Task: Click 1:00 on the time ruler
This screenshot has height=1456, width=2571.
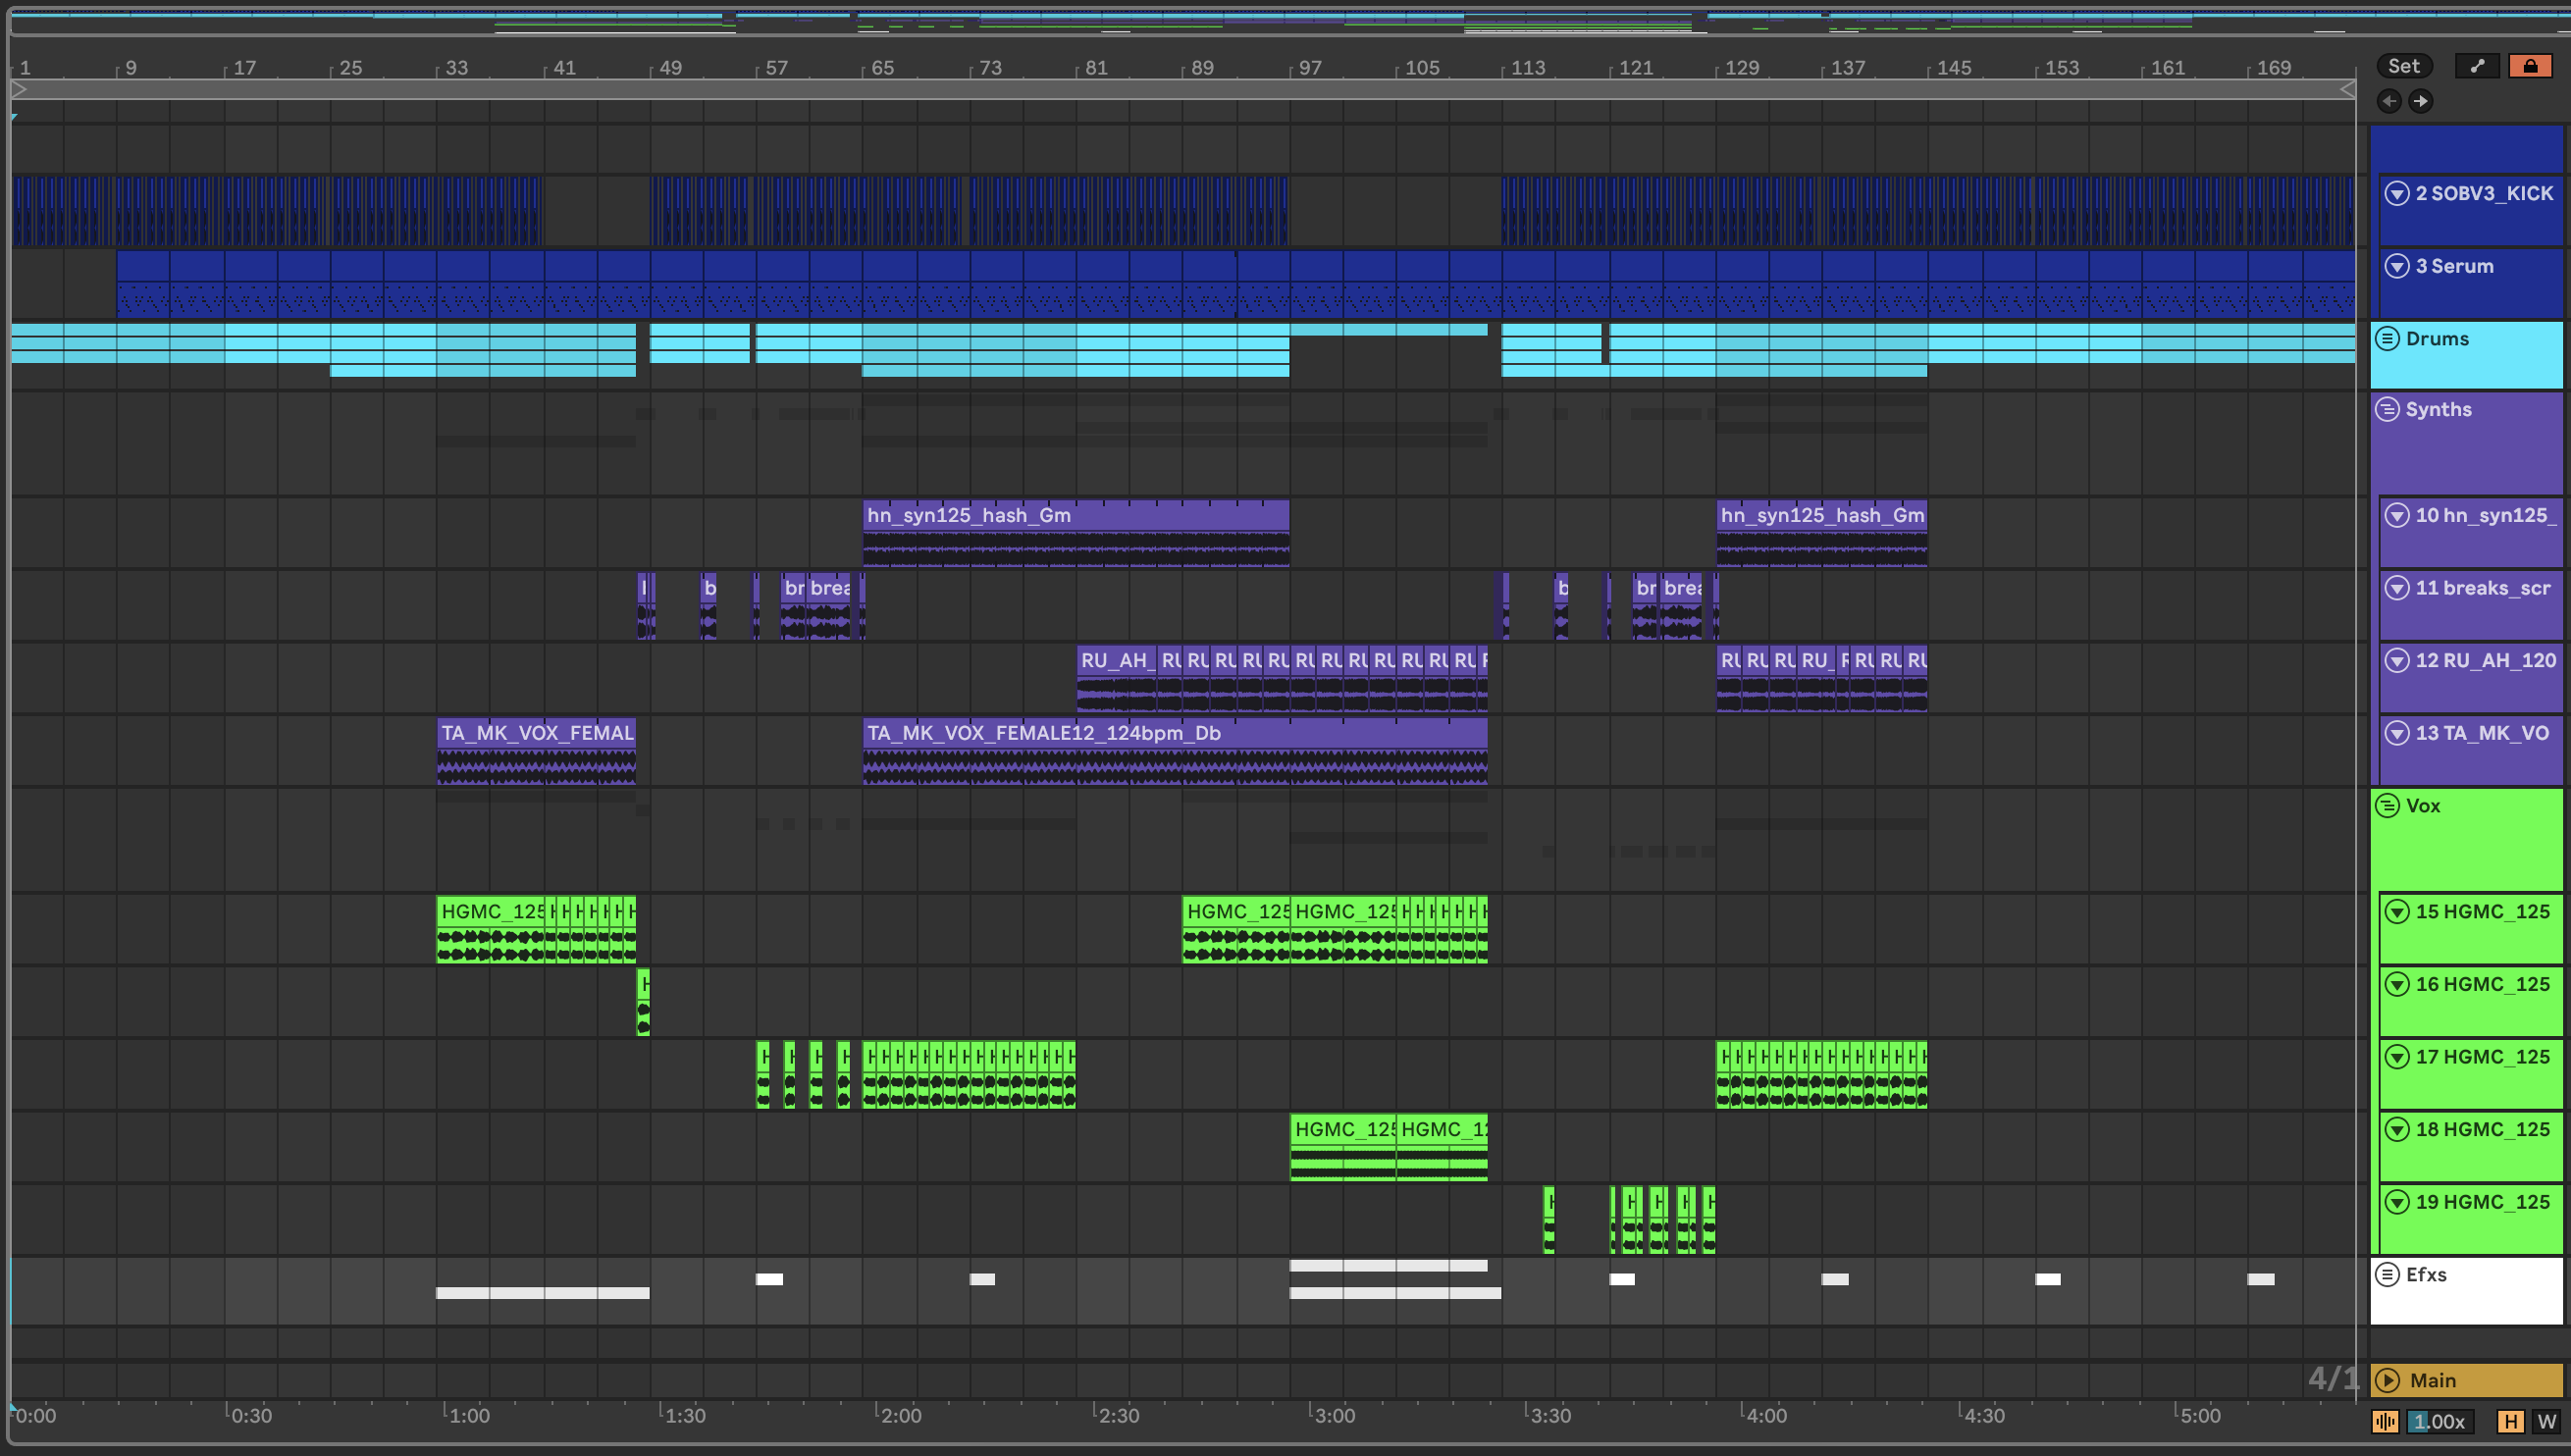Action: [x=468, y=1415]
